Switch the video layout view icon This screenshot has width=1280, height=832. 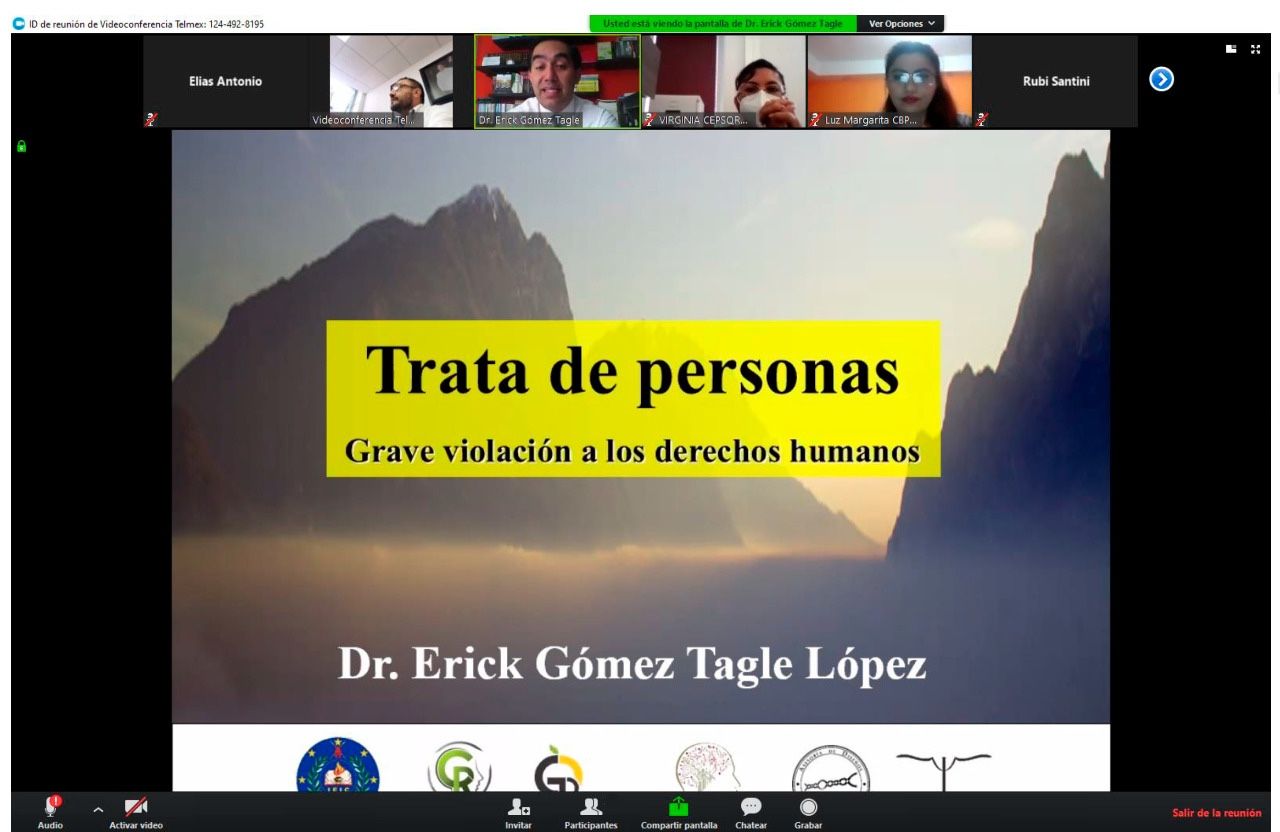(1232, 48)
